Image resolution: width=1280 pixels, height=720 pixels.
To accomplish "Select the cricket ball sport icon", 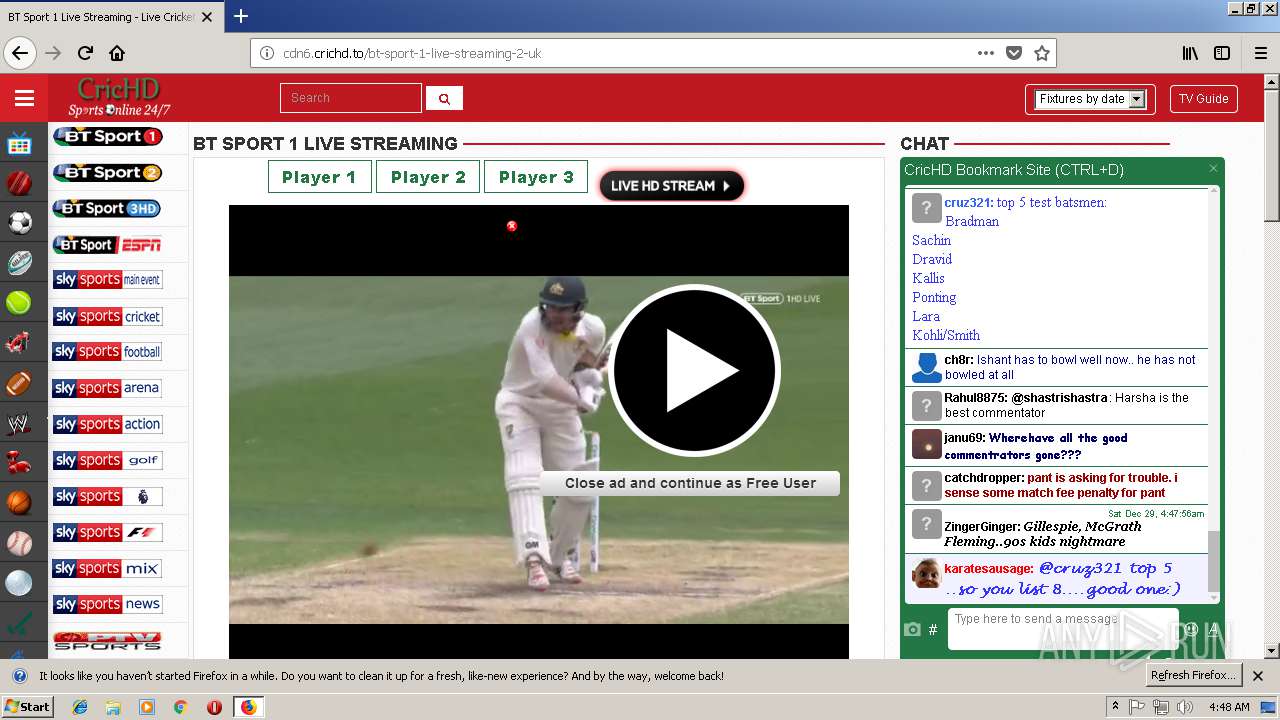I will tap(19, 184).
